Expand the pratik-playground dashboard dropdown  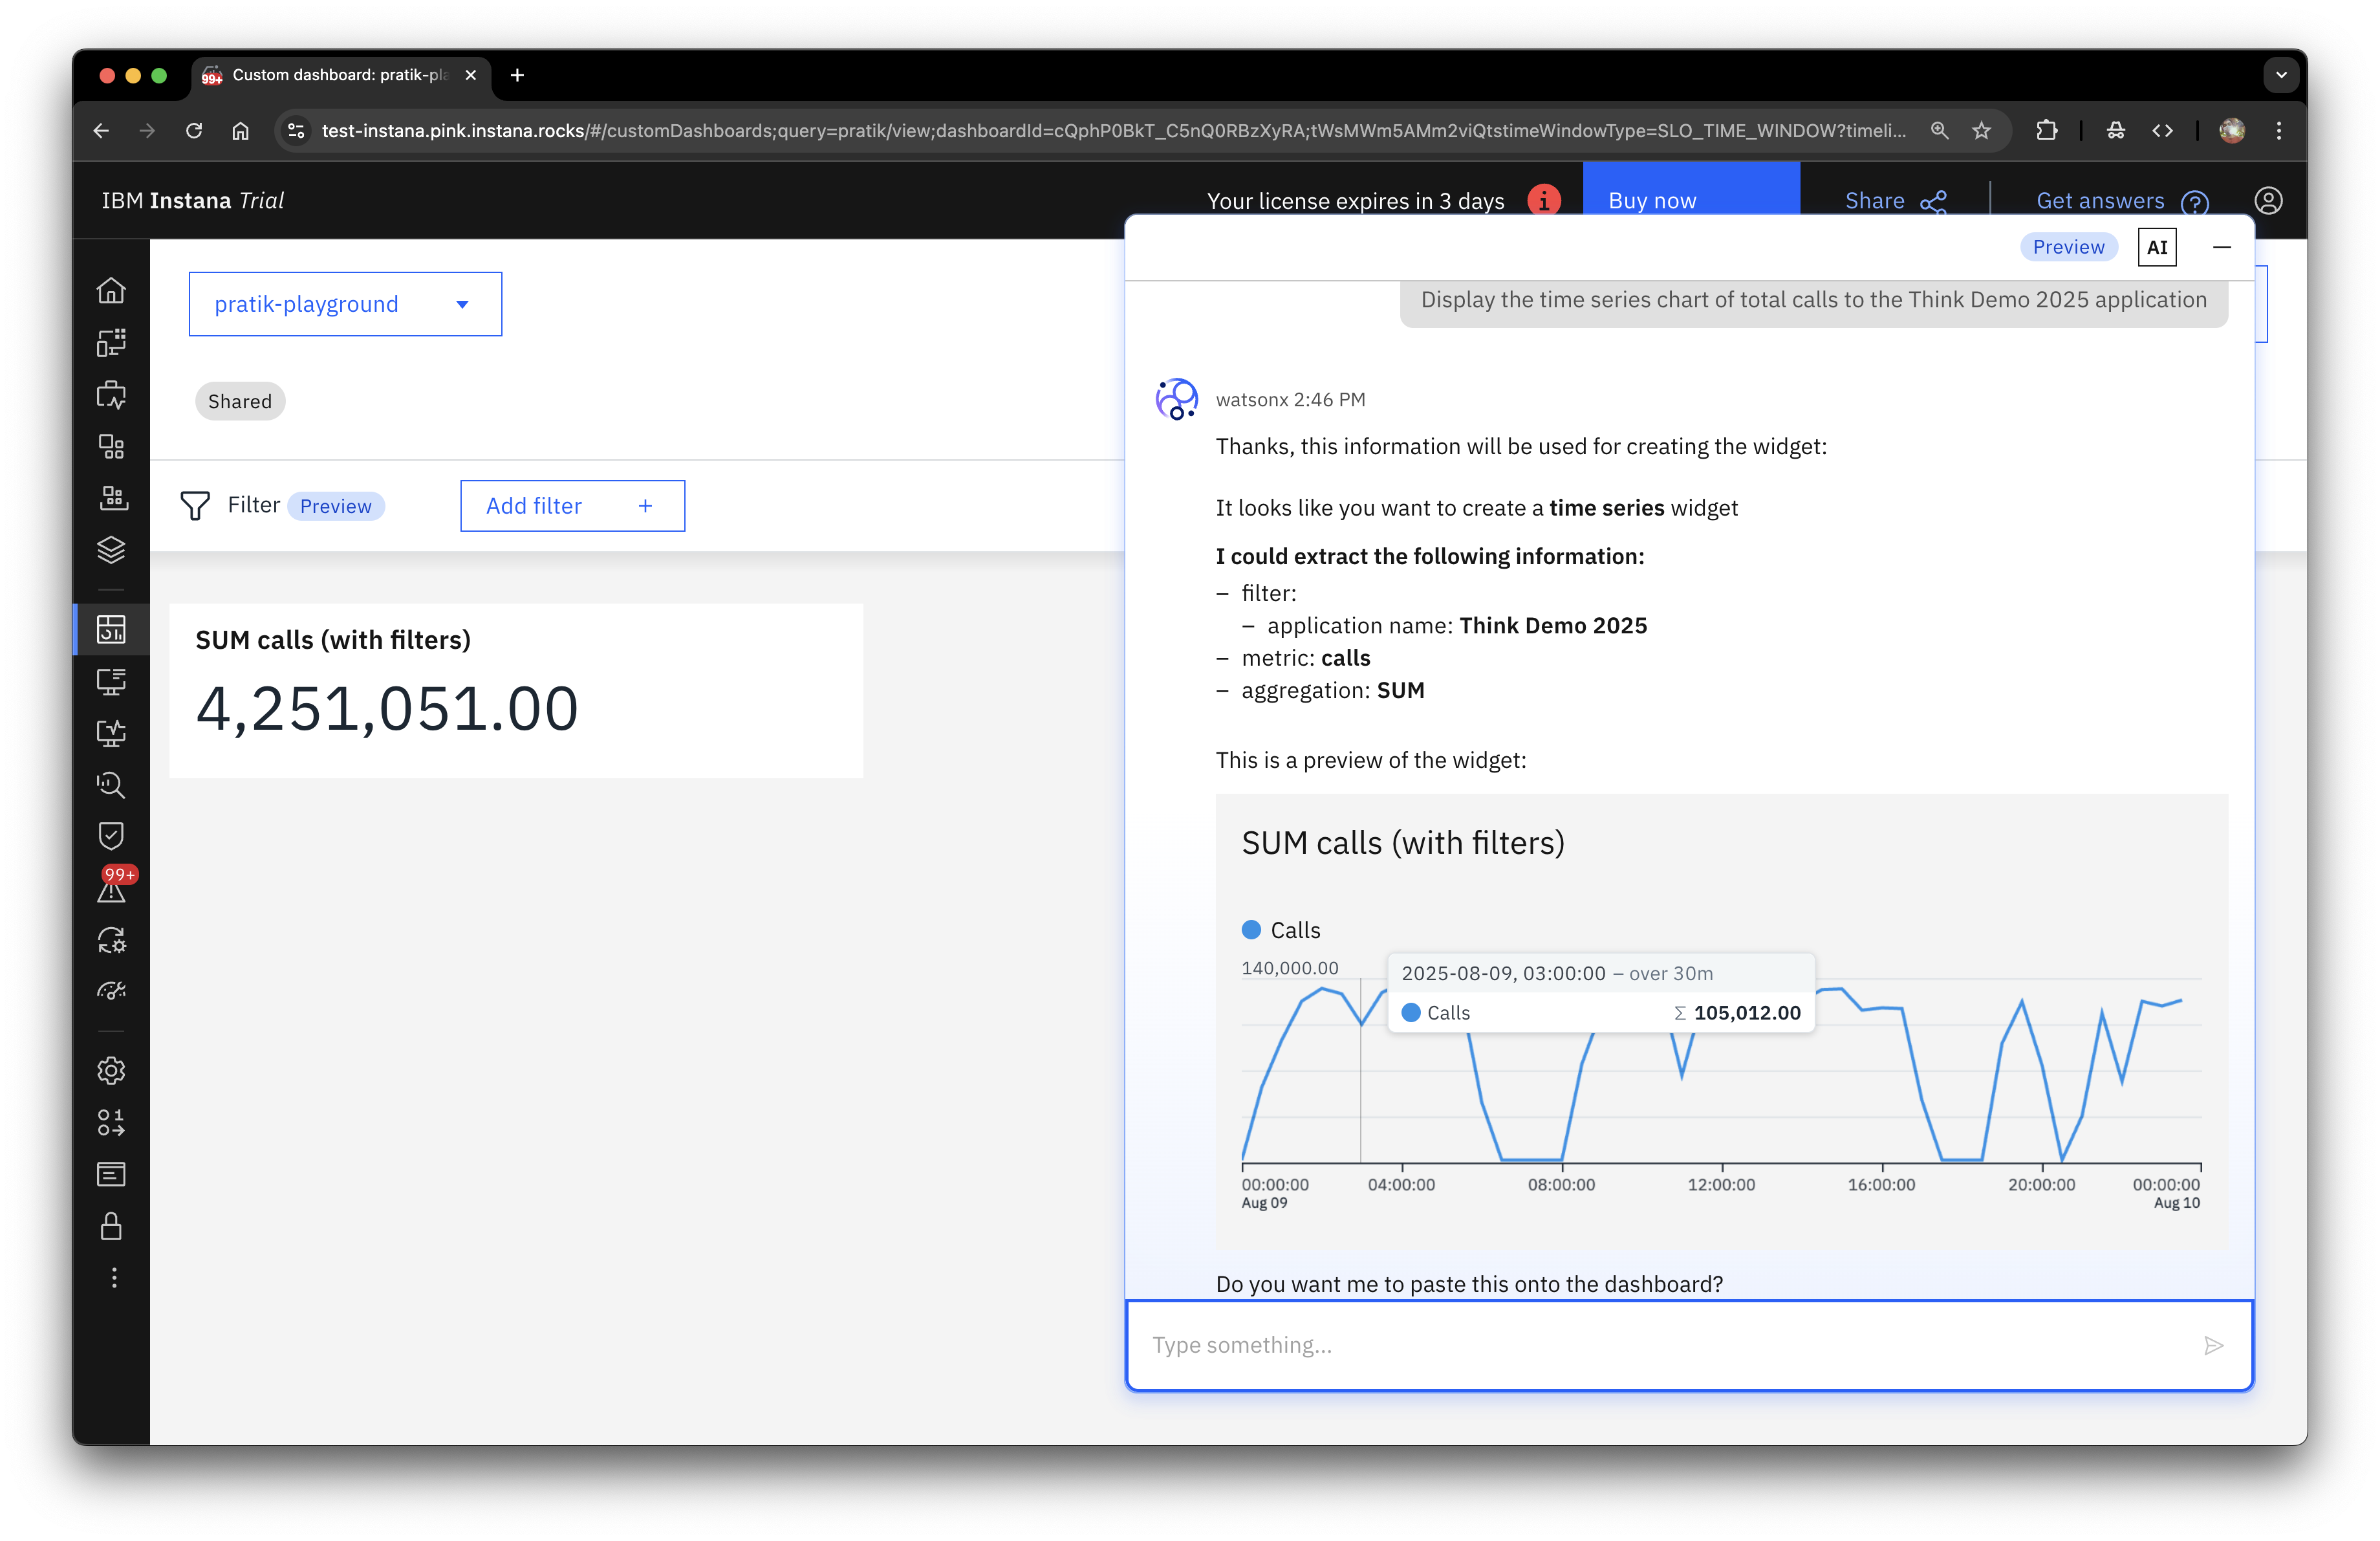345,304
